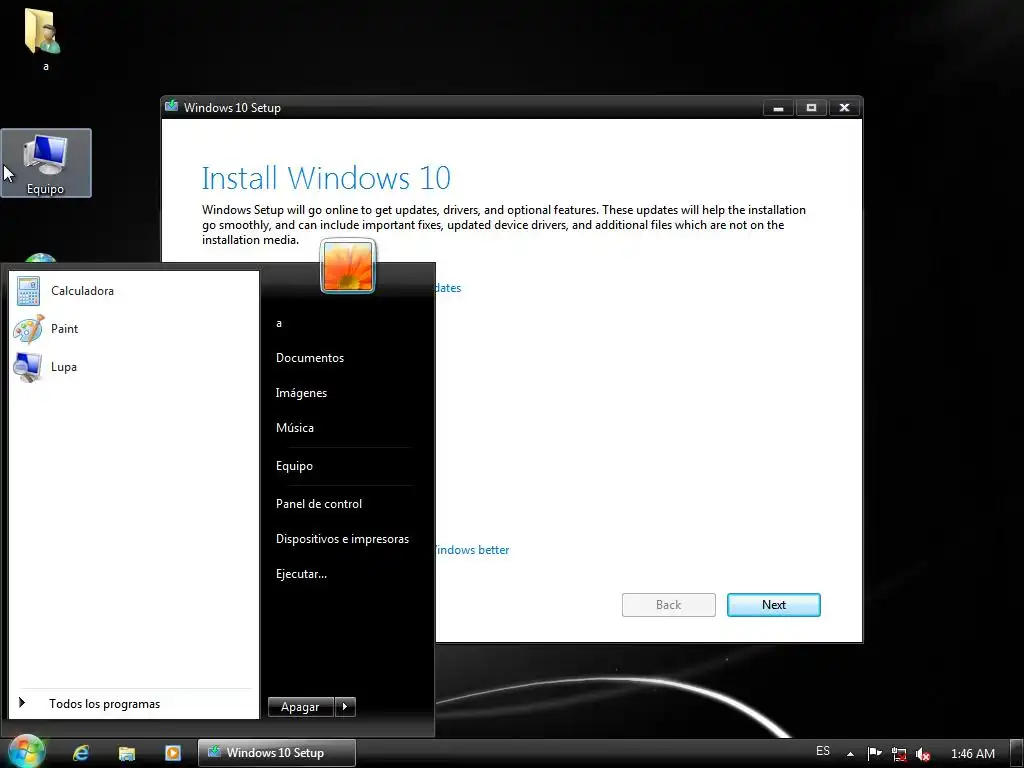Select Ejecutar... from Start menu
The image size is (1024, 768).
pos(301,574)
